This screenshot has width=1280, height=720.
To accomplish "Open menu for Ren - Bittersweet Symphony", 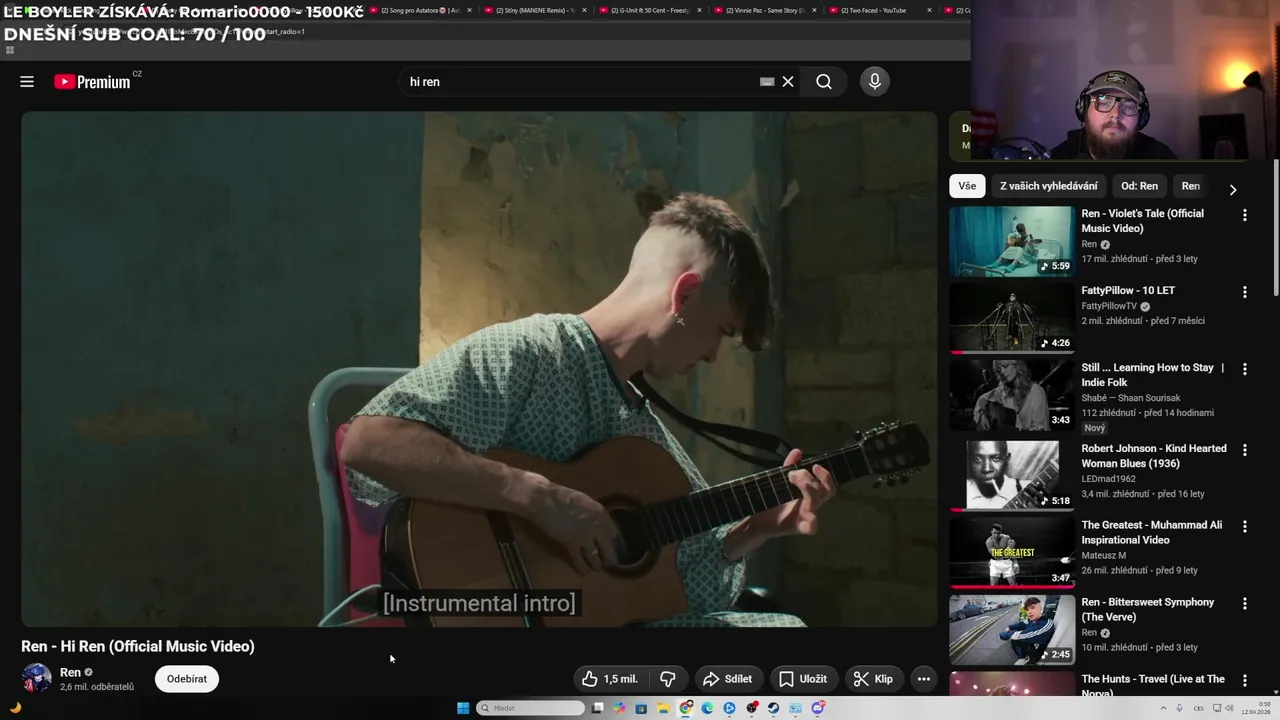I will 1245,604.
